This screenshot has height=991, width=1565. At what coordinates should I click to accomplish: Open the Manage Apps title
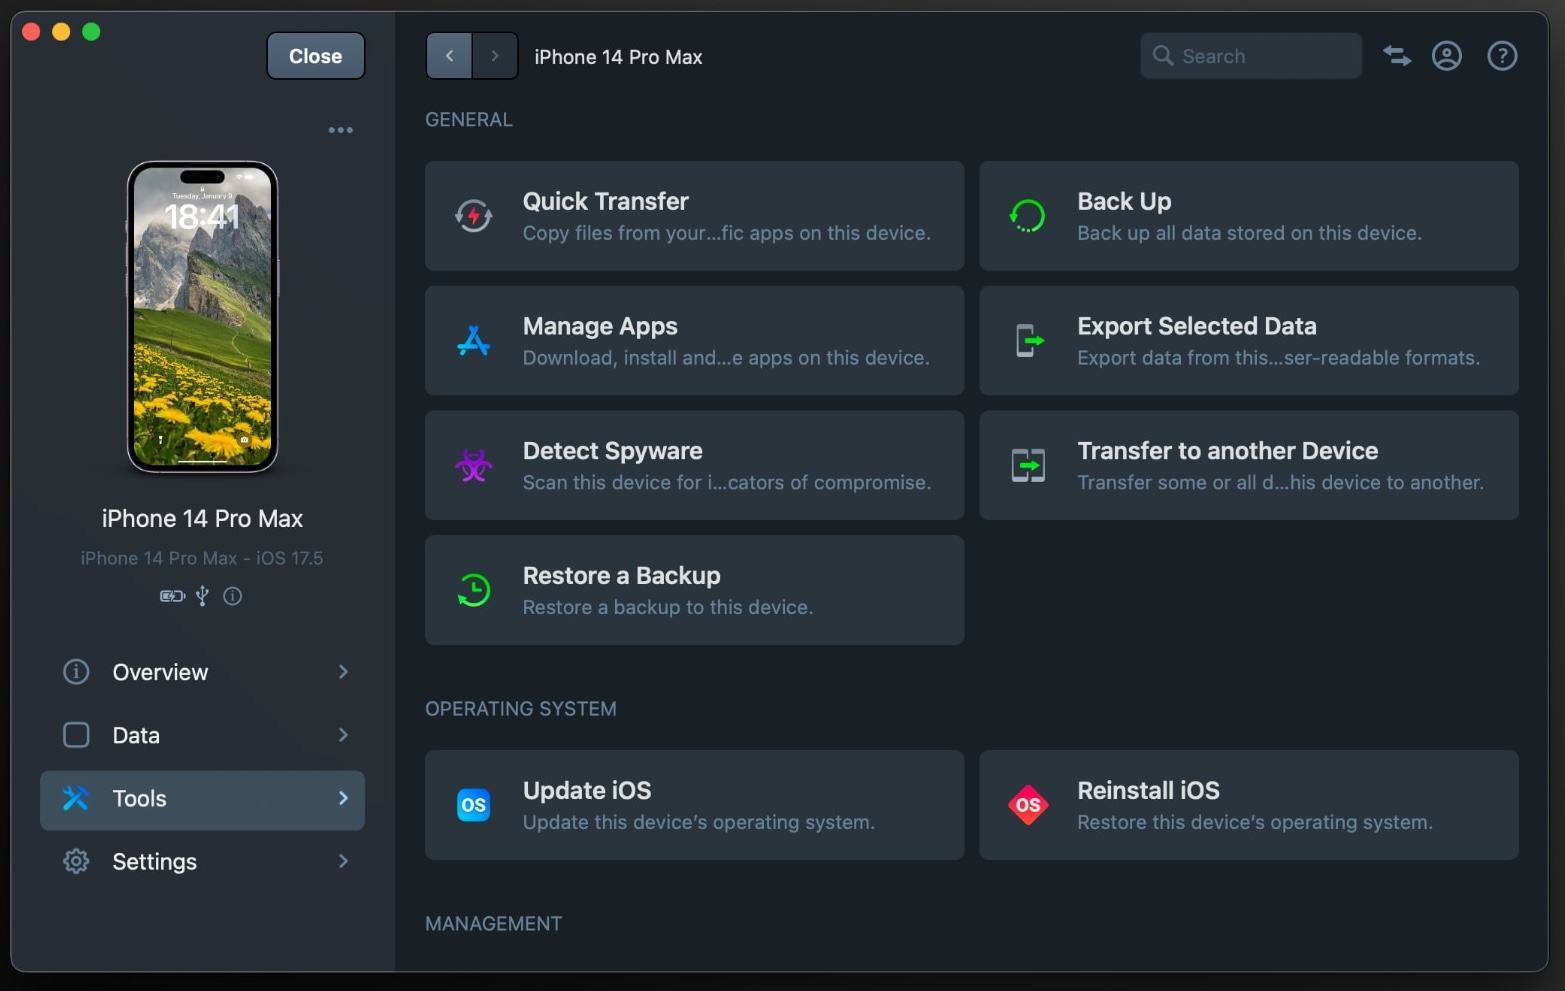click(600, 326)
